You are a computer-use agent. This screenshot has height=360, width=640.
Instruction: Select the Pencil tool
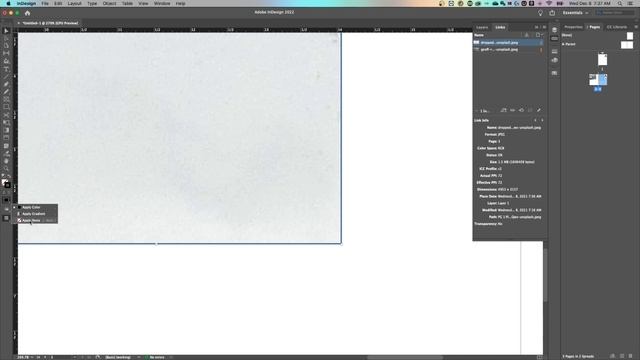(x=6, y=91)
